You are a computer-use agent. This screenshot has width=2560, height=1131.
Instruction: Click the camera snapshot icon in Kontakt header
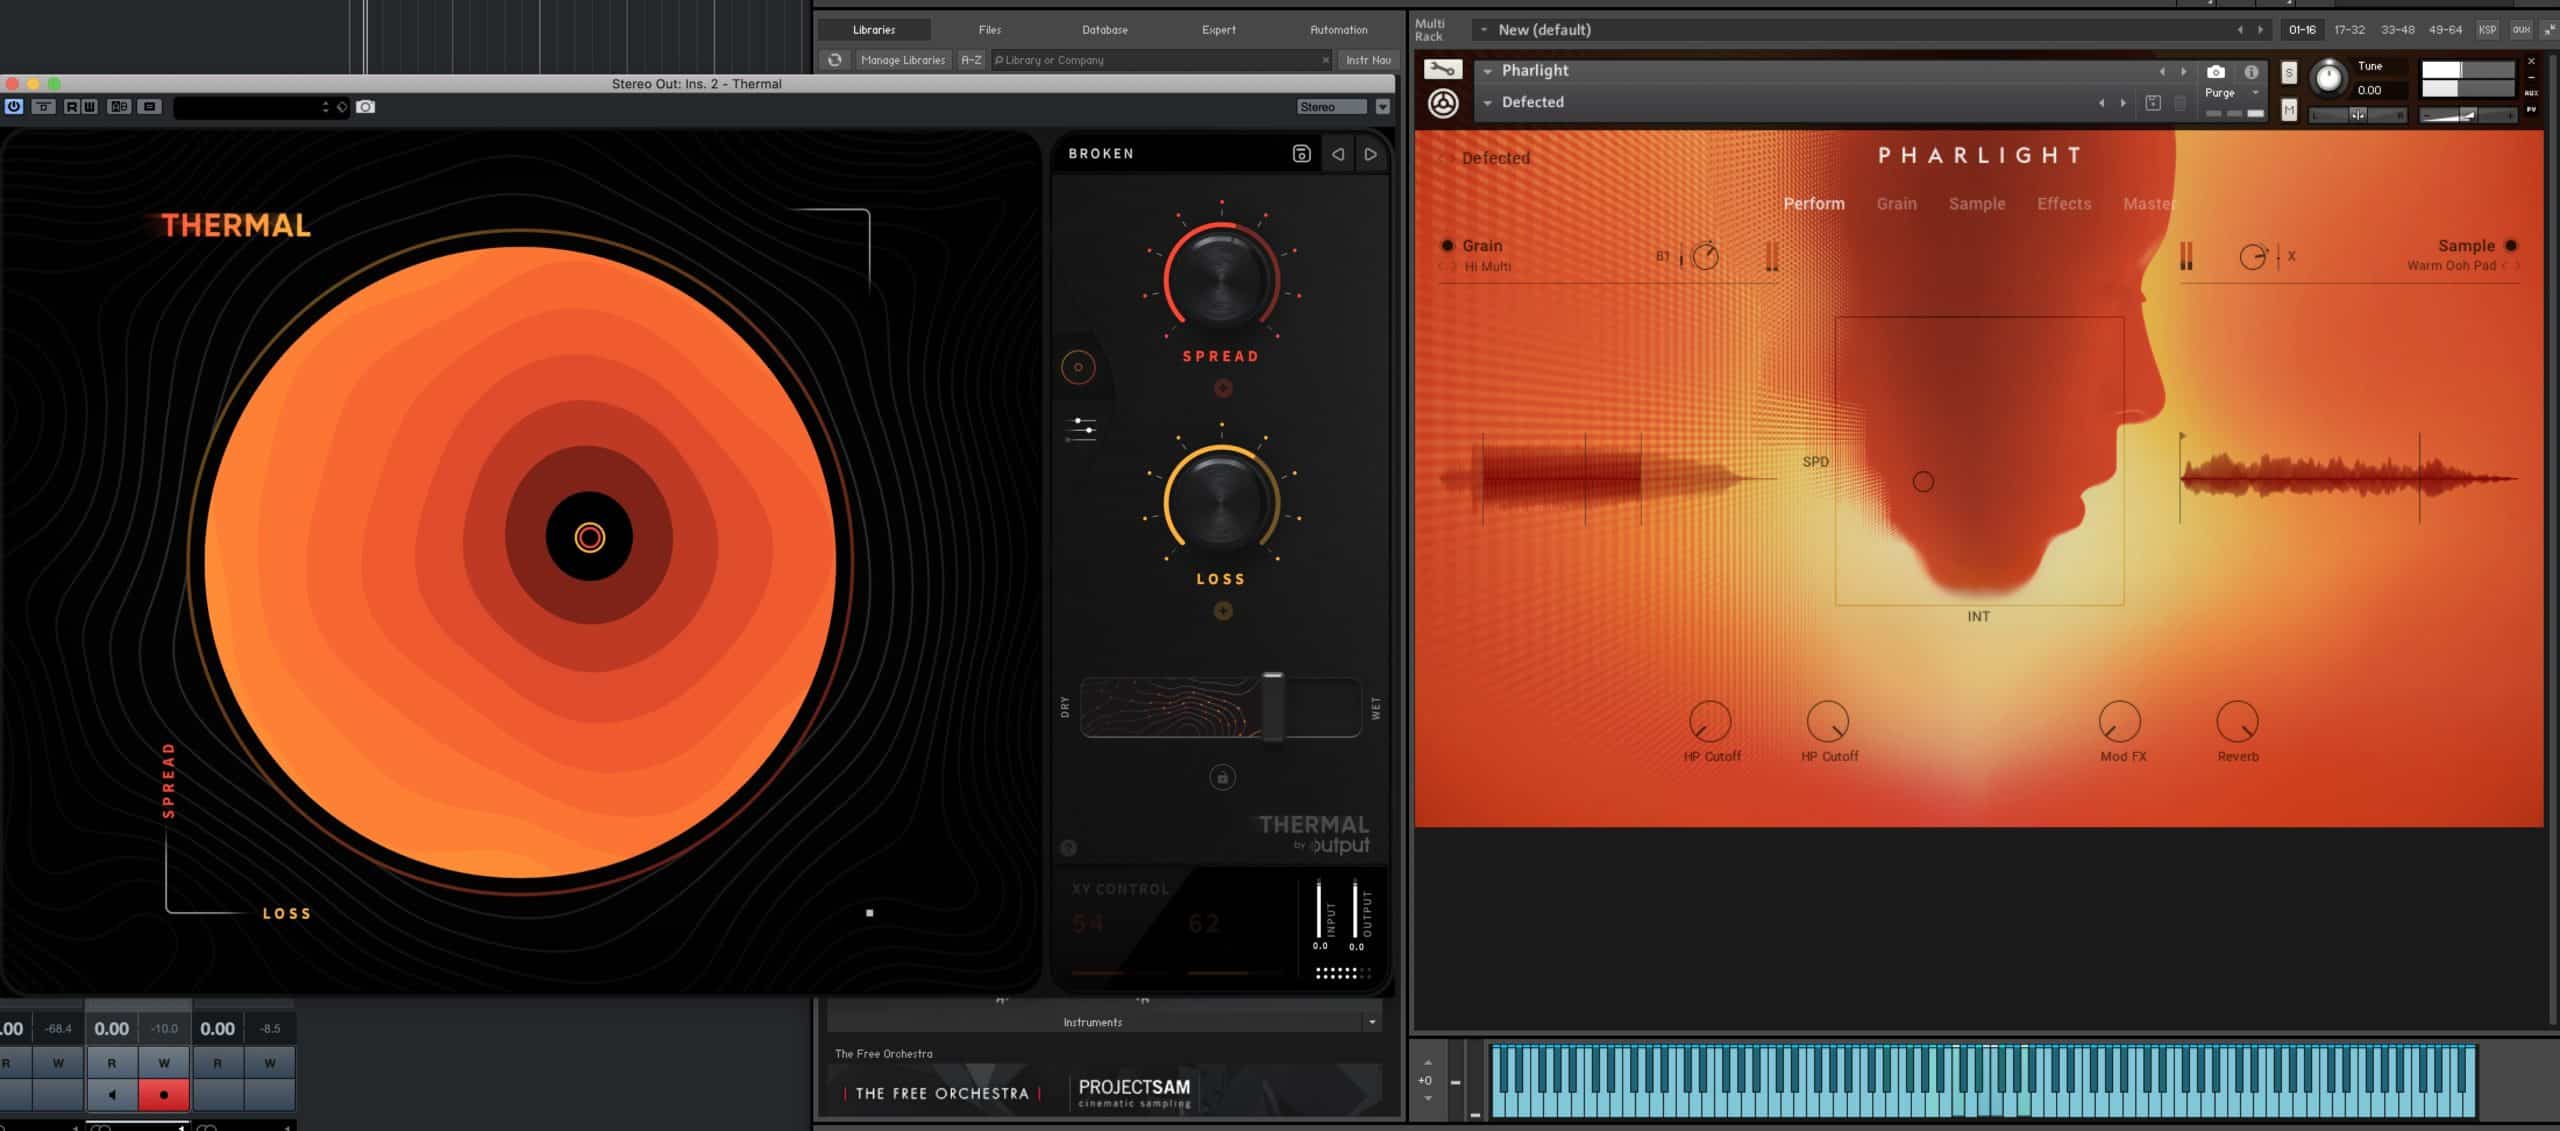pyautogui.click(x=2216, y=72)
